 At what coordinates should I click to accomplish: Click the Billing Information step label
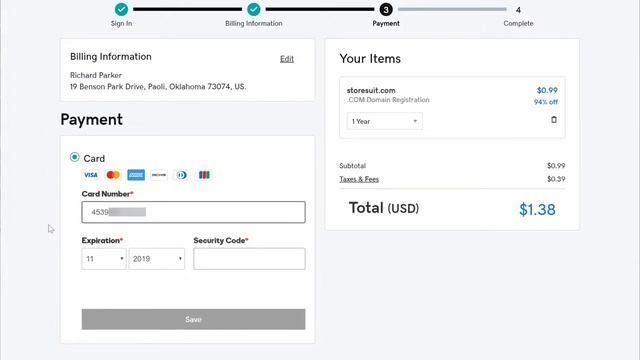click(x=254, y=23)
